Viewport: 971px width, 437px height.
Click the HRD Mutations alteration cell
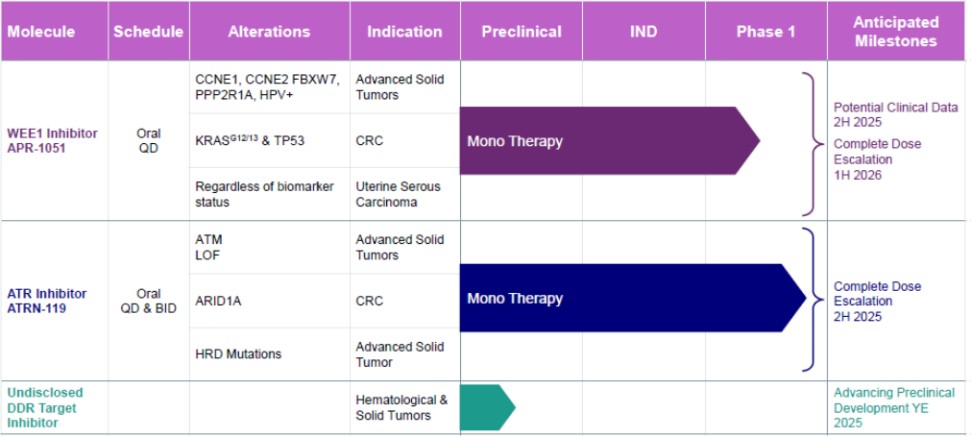click(240, 353)
